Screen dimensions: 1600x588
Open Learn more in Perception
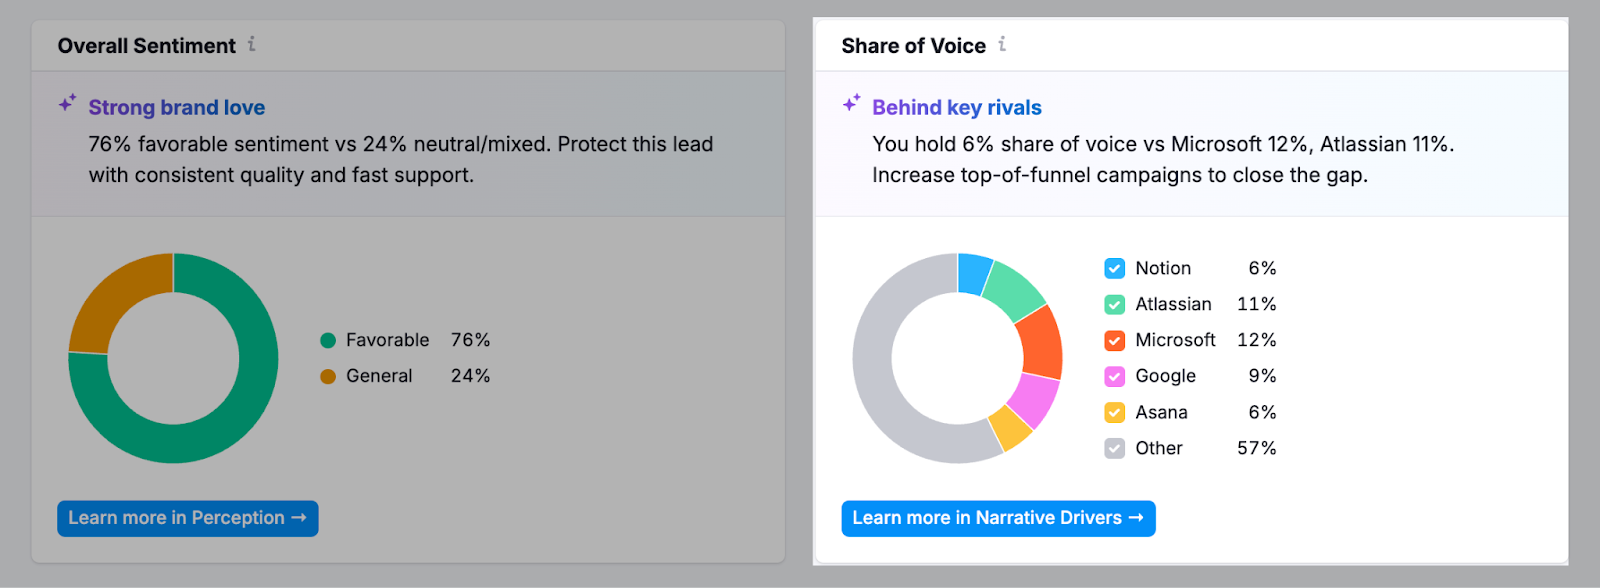(x=188, y=518)
